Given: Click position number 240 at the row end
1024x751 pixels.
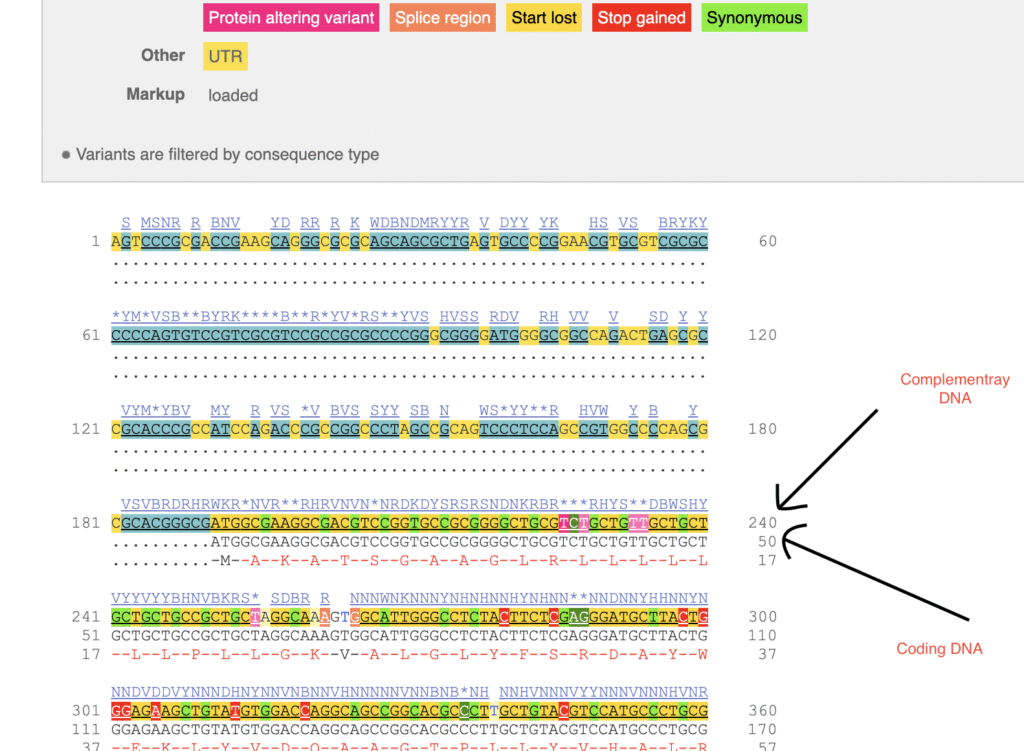Looking at the screenshot, I should 762,522.
